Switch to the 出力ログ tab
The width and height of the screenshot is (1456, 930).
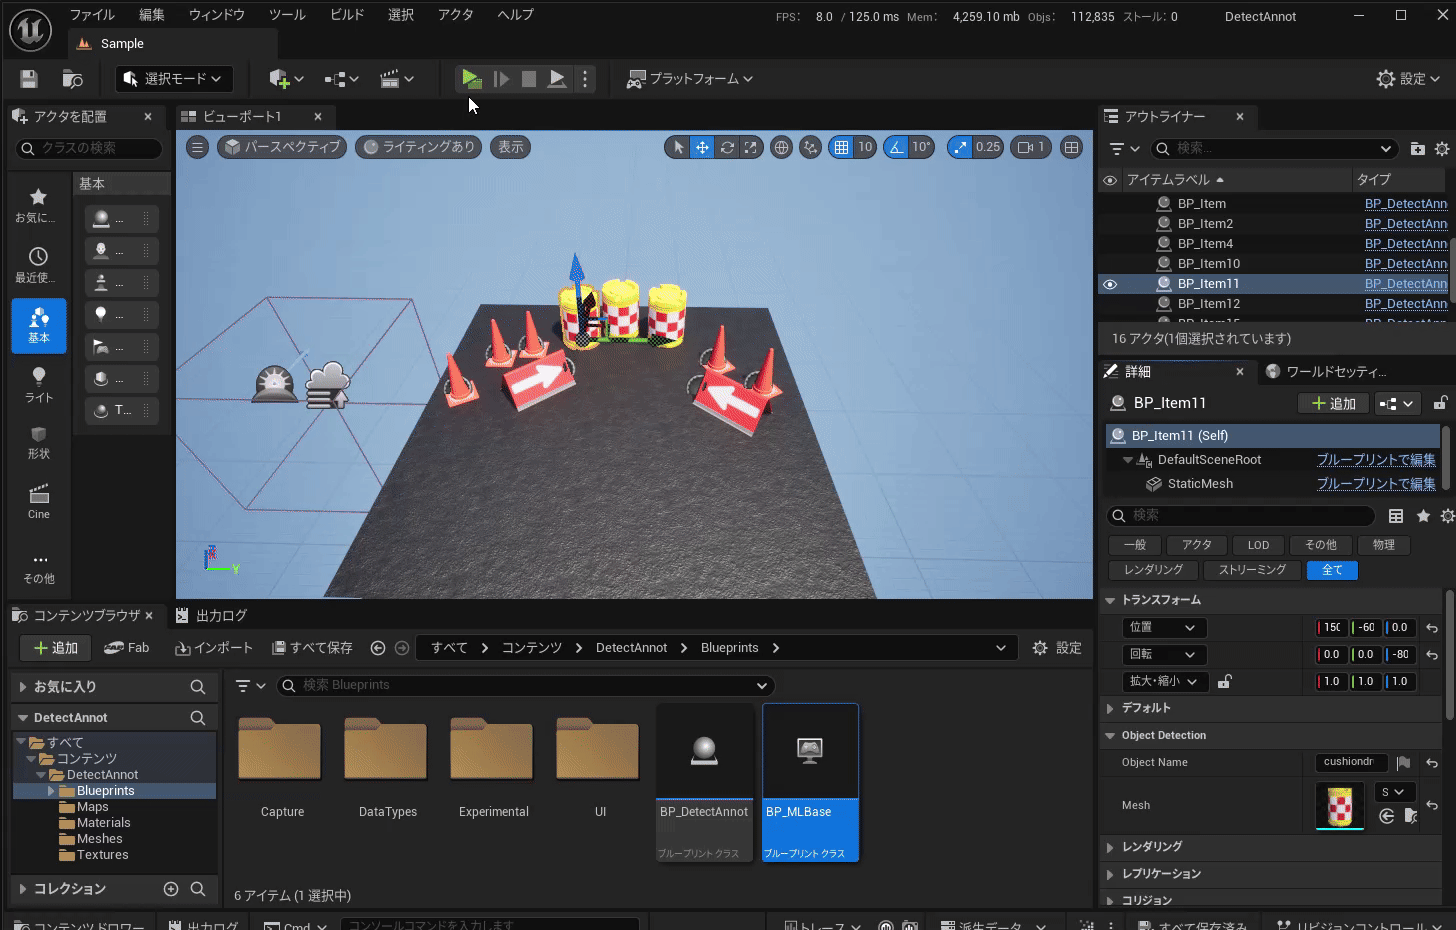212,616
